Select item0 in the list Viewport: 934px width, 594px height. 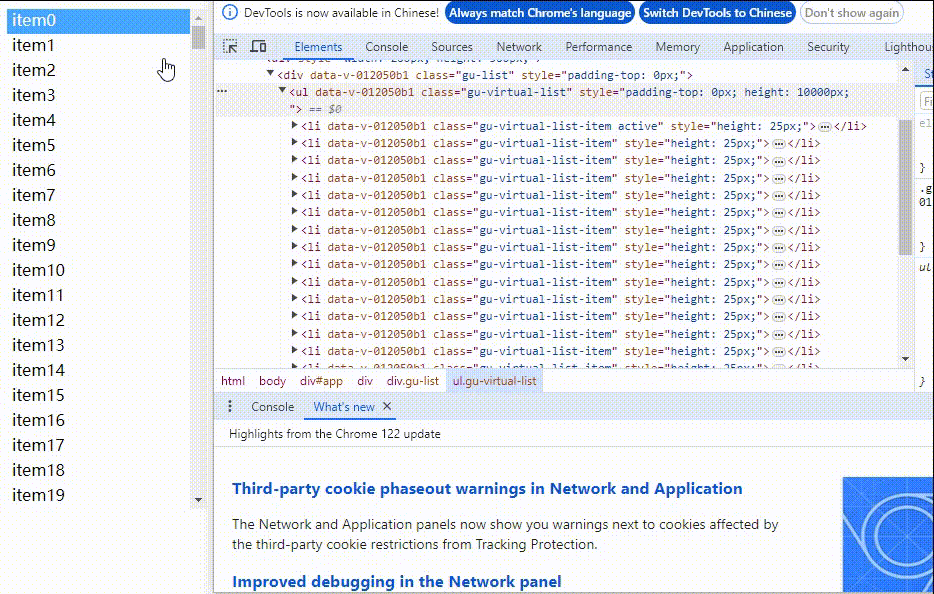click(98, 20)
